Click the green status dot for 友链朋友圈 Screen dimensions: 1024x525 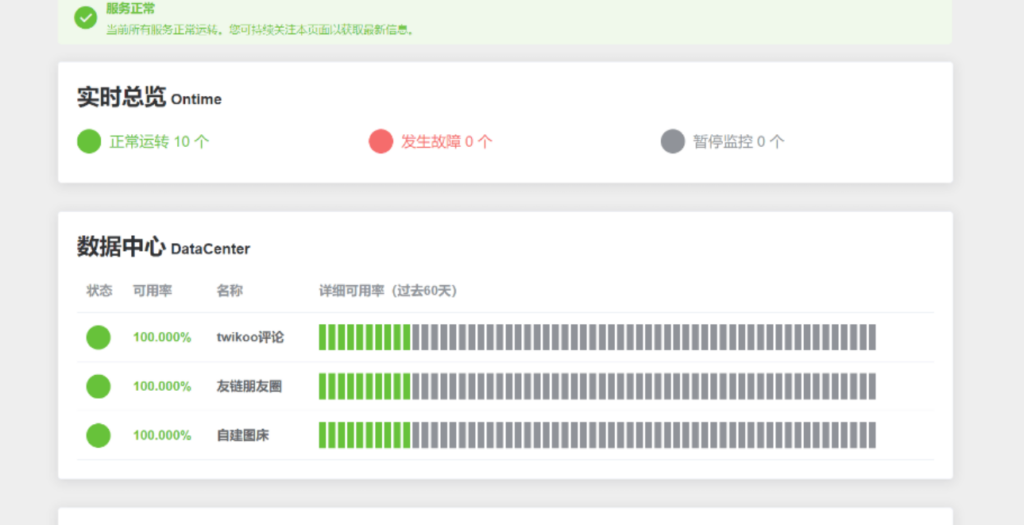[98, 386]
